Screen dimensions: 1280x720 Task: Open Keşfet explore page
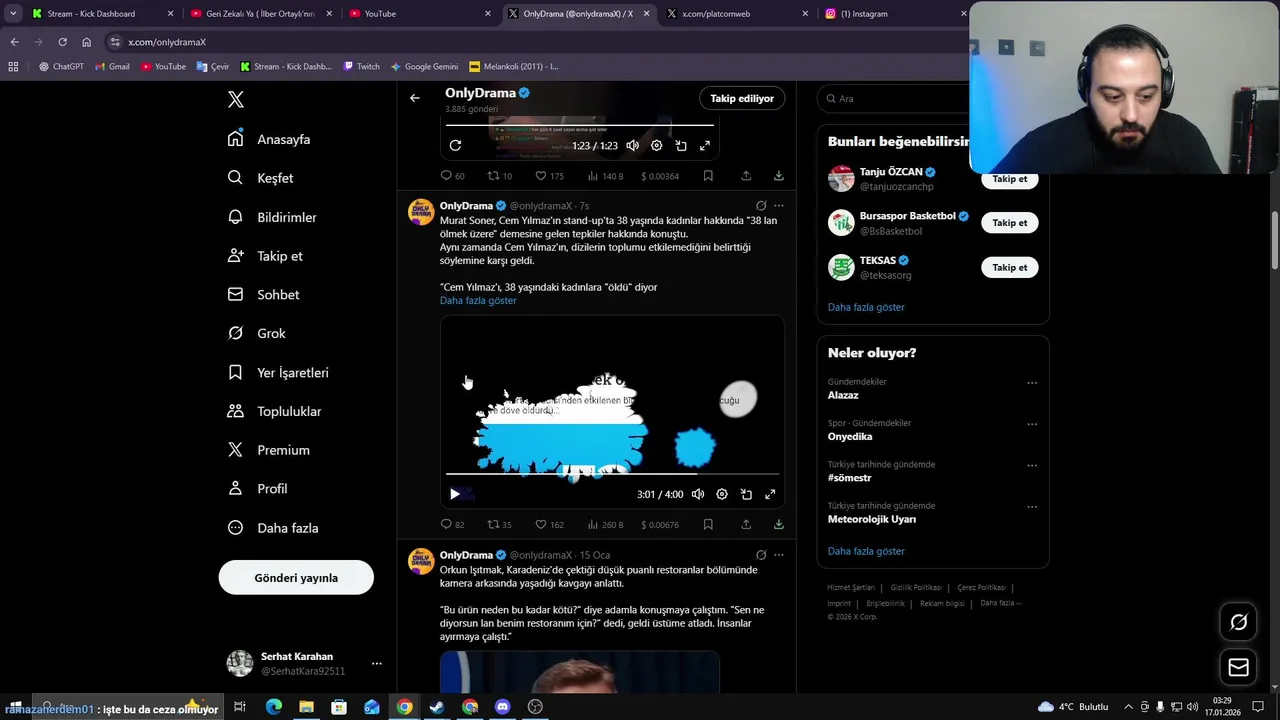coord(260,178)
